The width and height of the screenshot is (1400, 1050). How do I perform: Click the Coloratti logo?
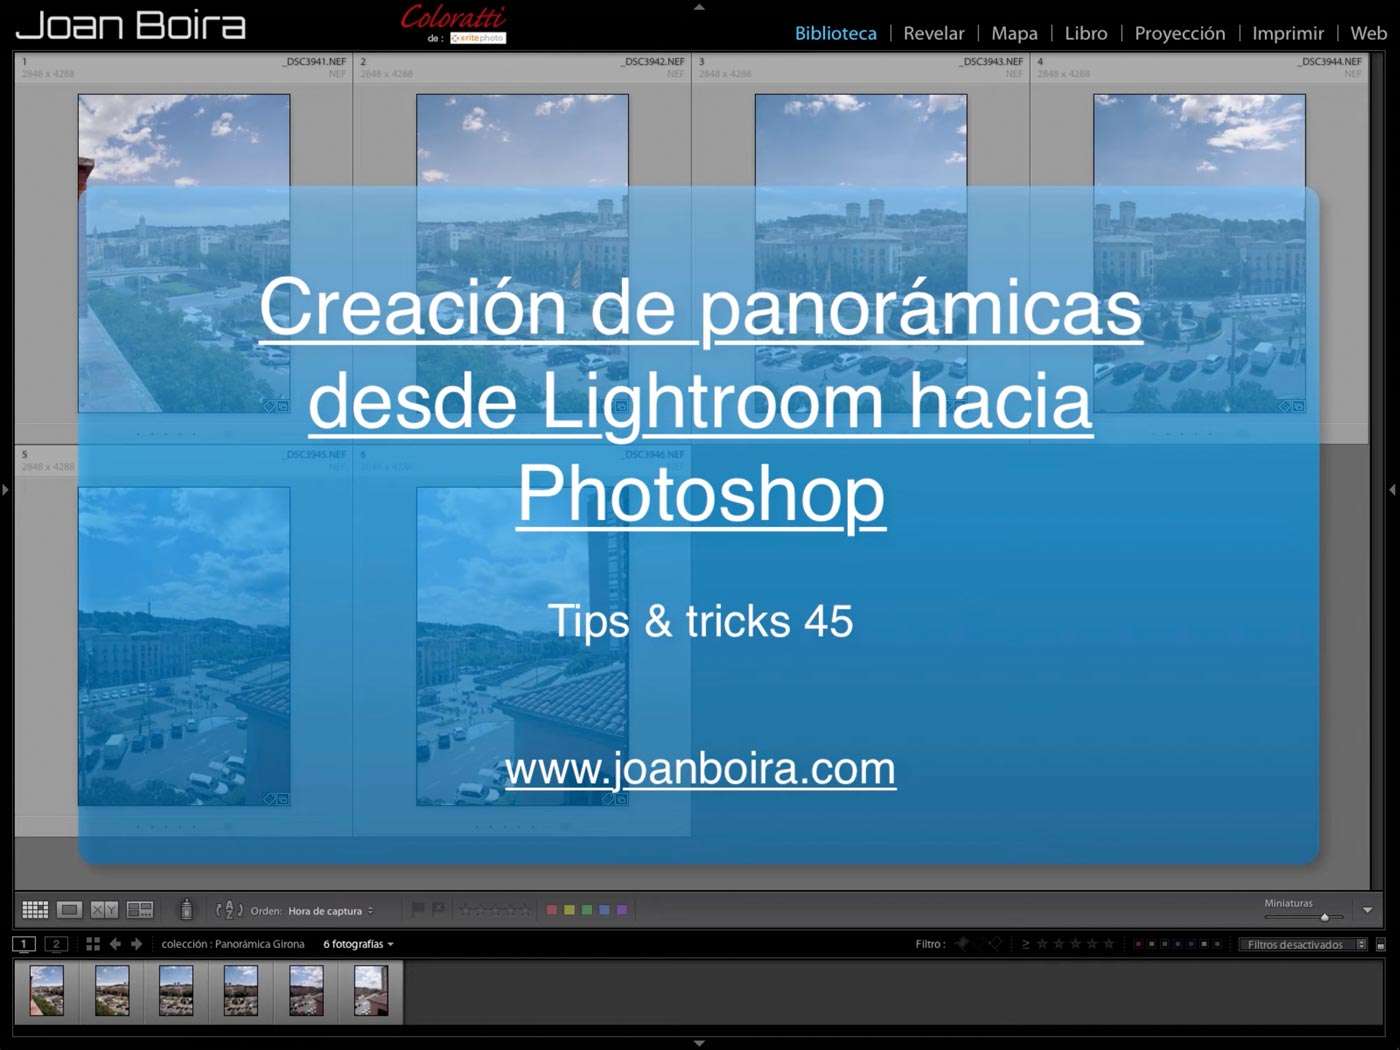click(454, 24)
